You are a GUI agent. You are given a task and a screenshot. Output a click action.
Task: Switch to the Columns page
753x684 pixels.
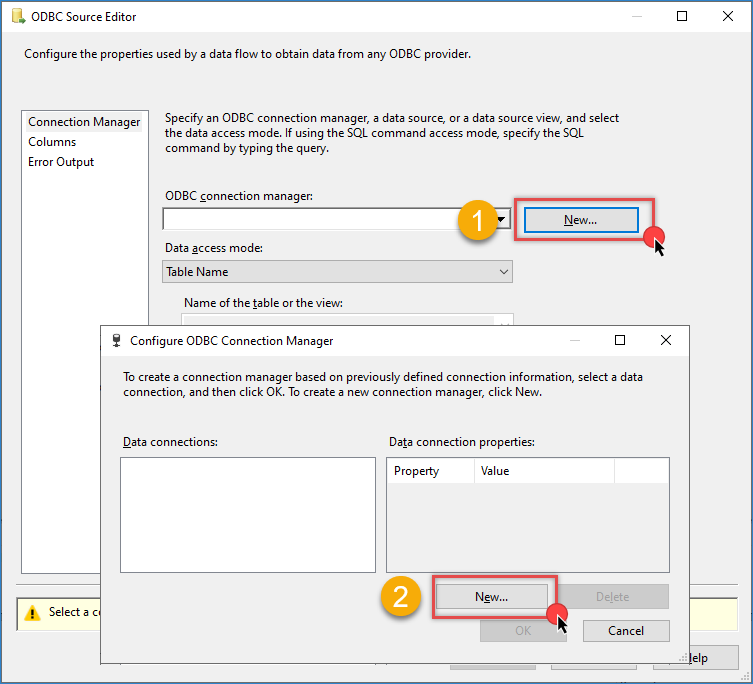52,142
